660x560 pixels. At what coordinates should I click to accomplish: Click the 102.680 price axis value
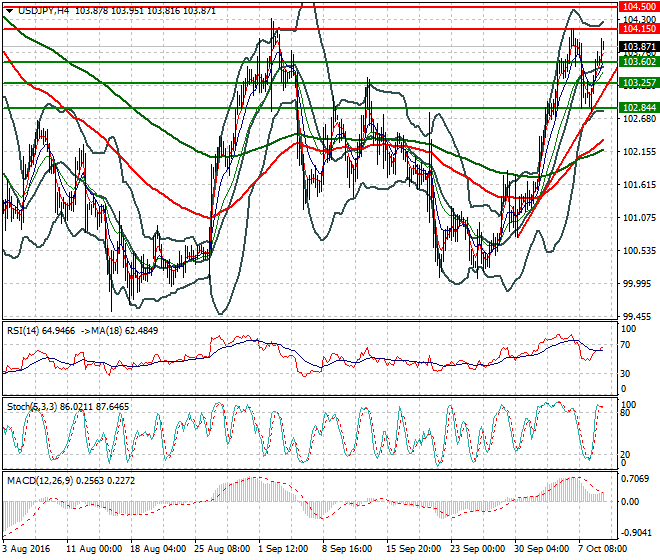639,118
